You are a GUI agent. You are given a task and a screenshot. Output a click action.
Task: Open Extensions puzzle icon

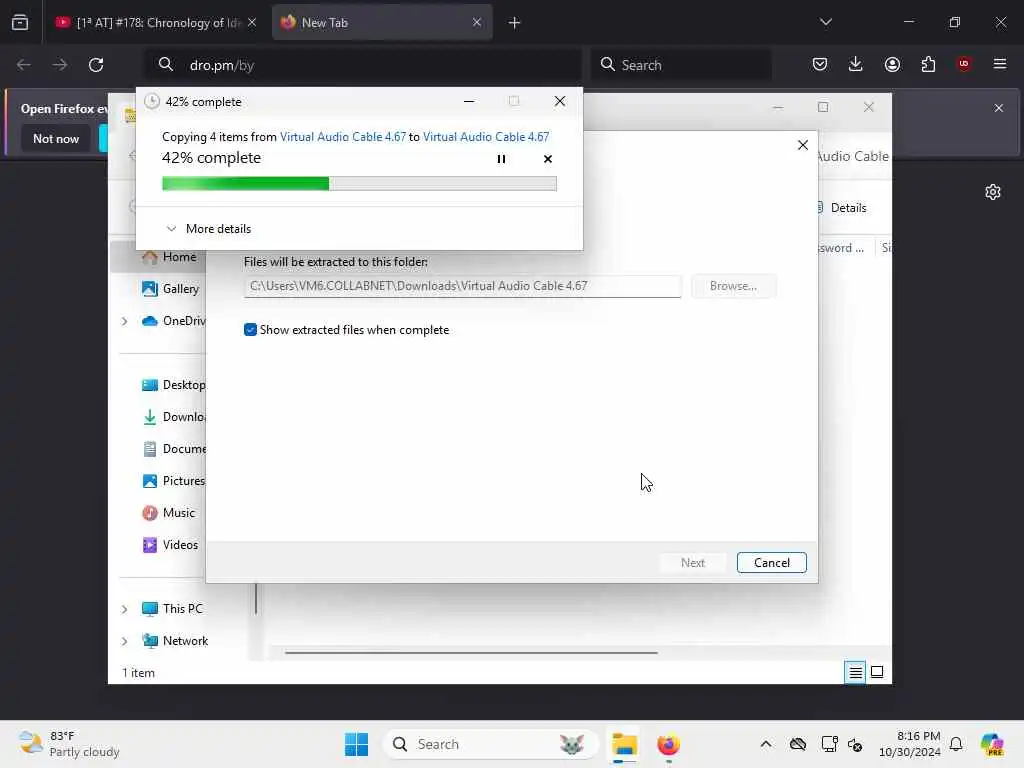(928, 64)
